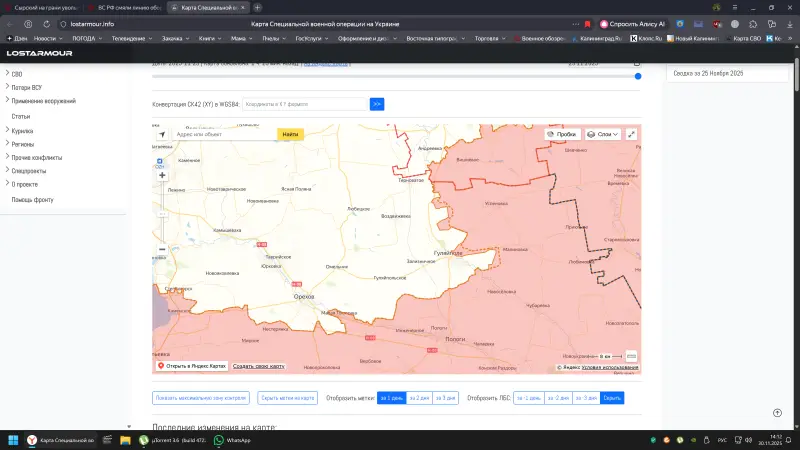The image size is (800, 450).
Task: Expand the Потери ВСУ sidebar section
Action: (26, 87)
